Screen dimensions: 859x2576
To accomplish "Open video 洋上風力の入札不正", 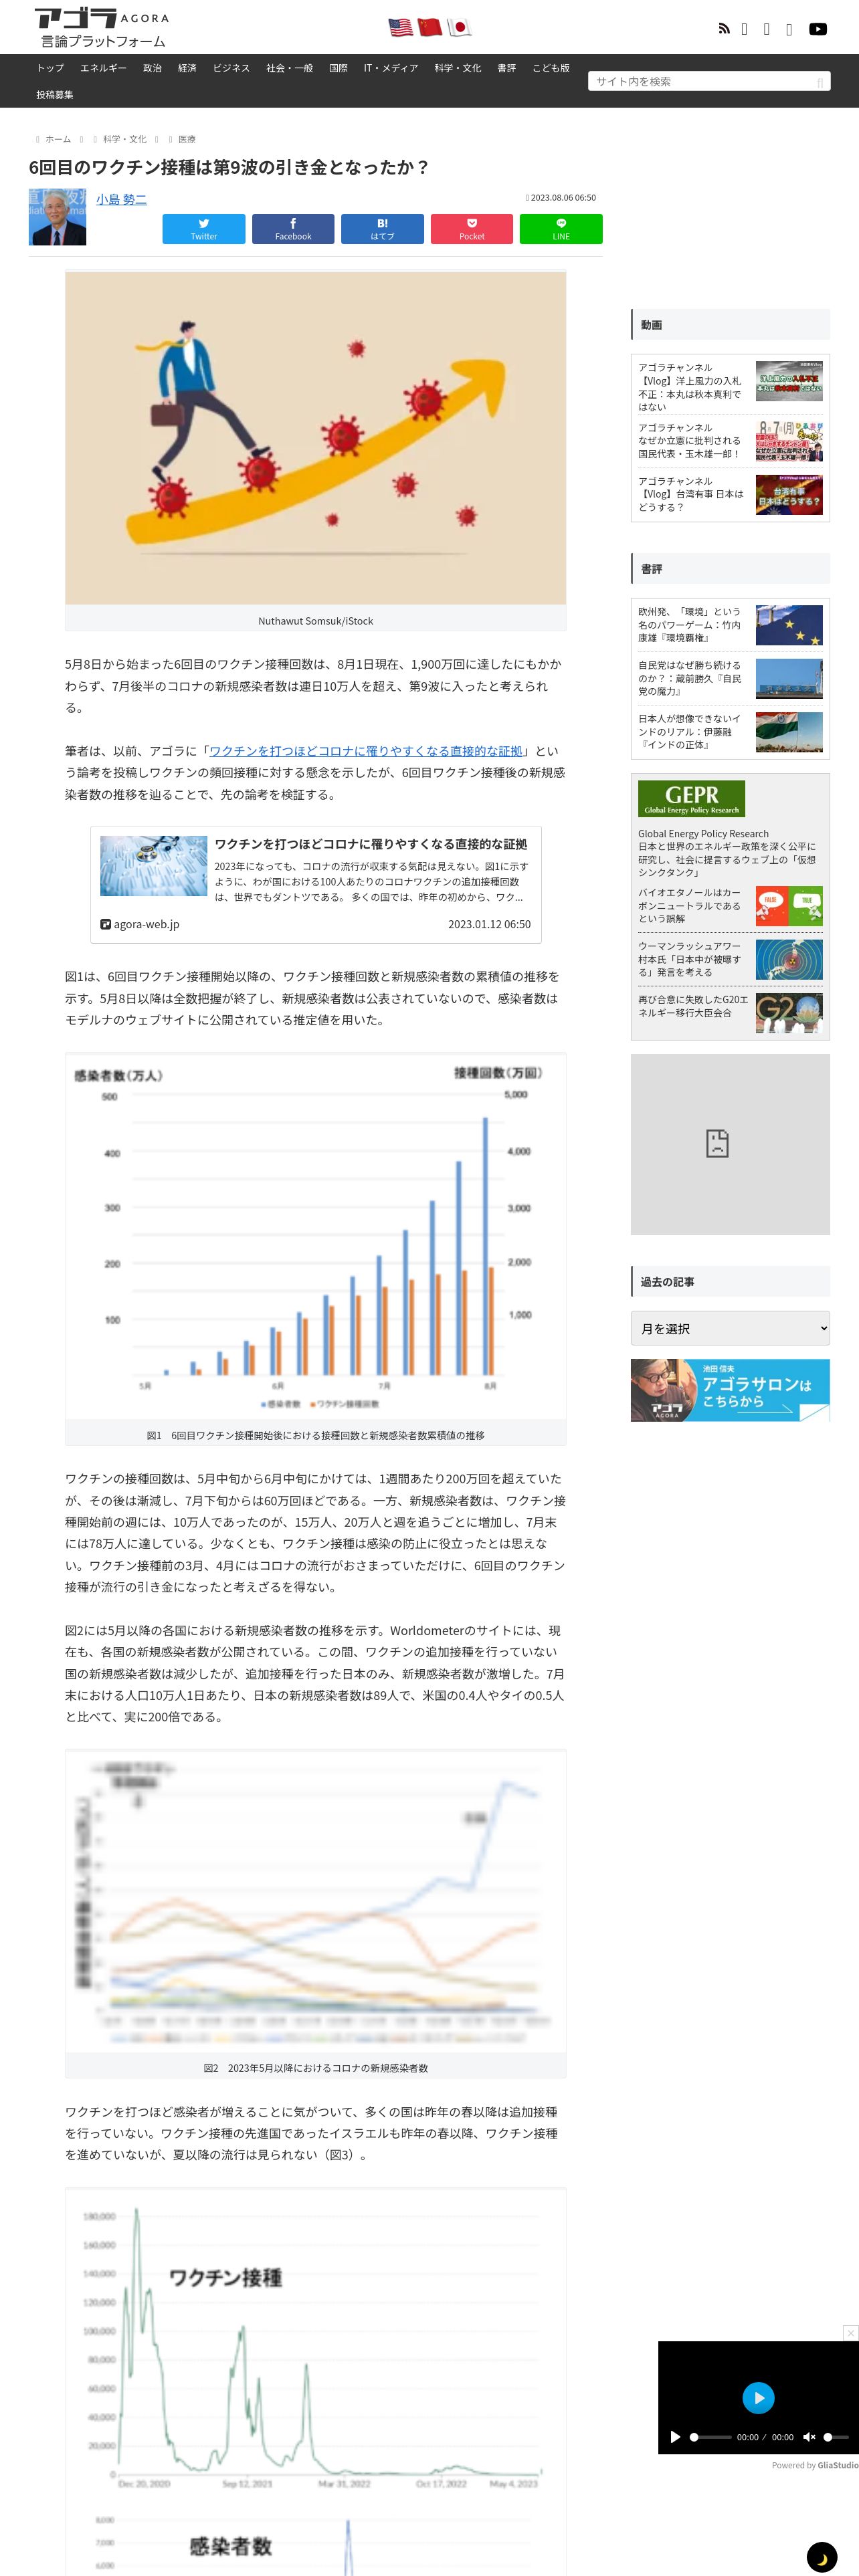I will pyautogui.click(x=730, y=386).
